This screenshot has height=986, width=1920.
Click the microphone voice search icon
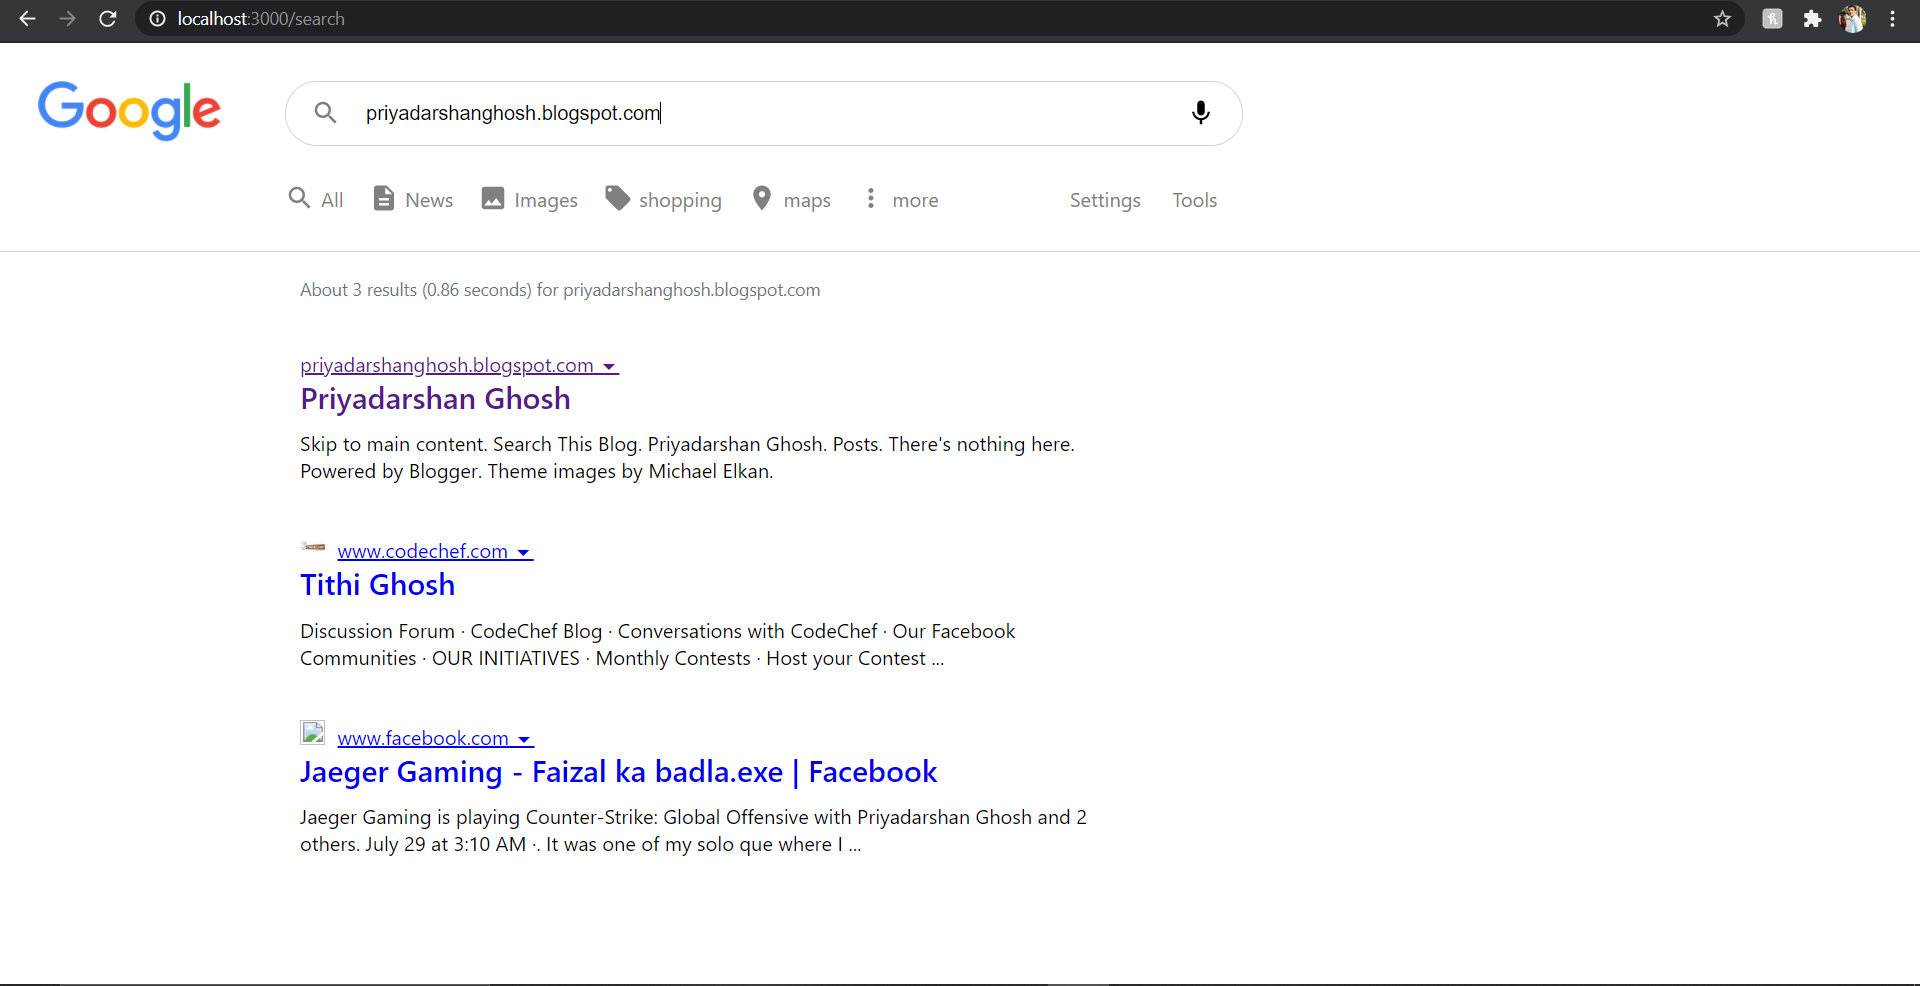(x=1201, y=112)
